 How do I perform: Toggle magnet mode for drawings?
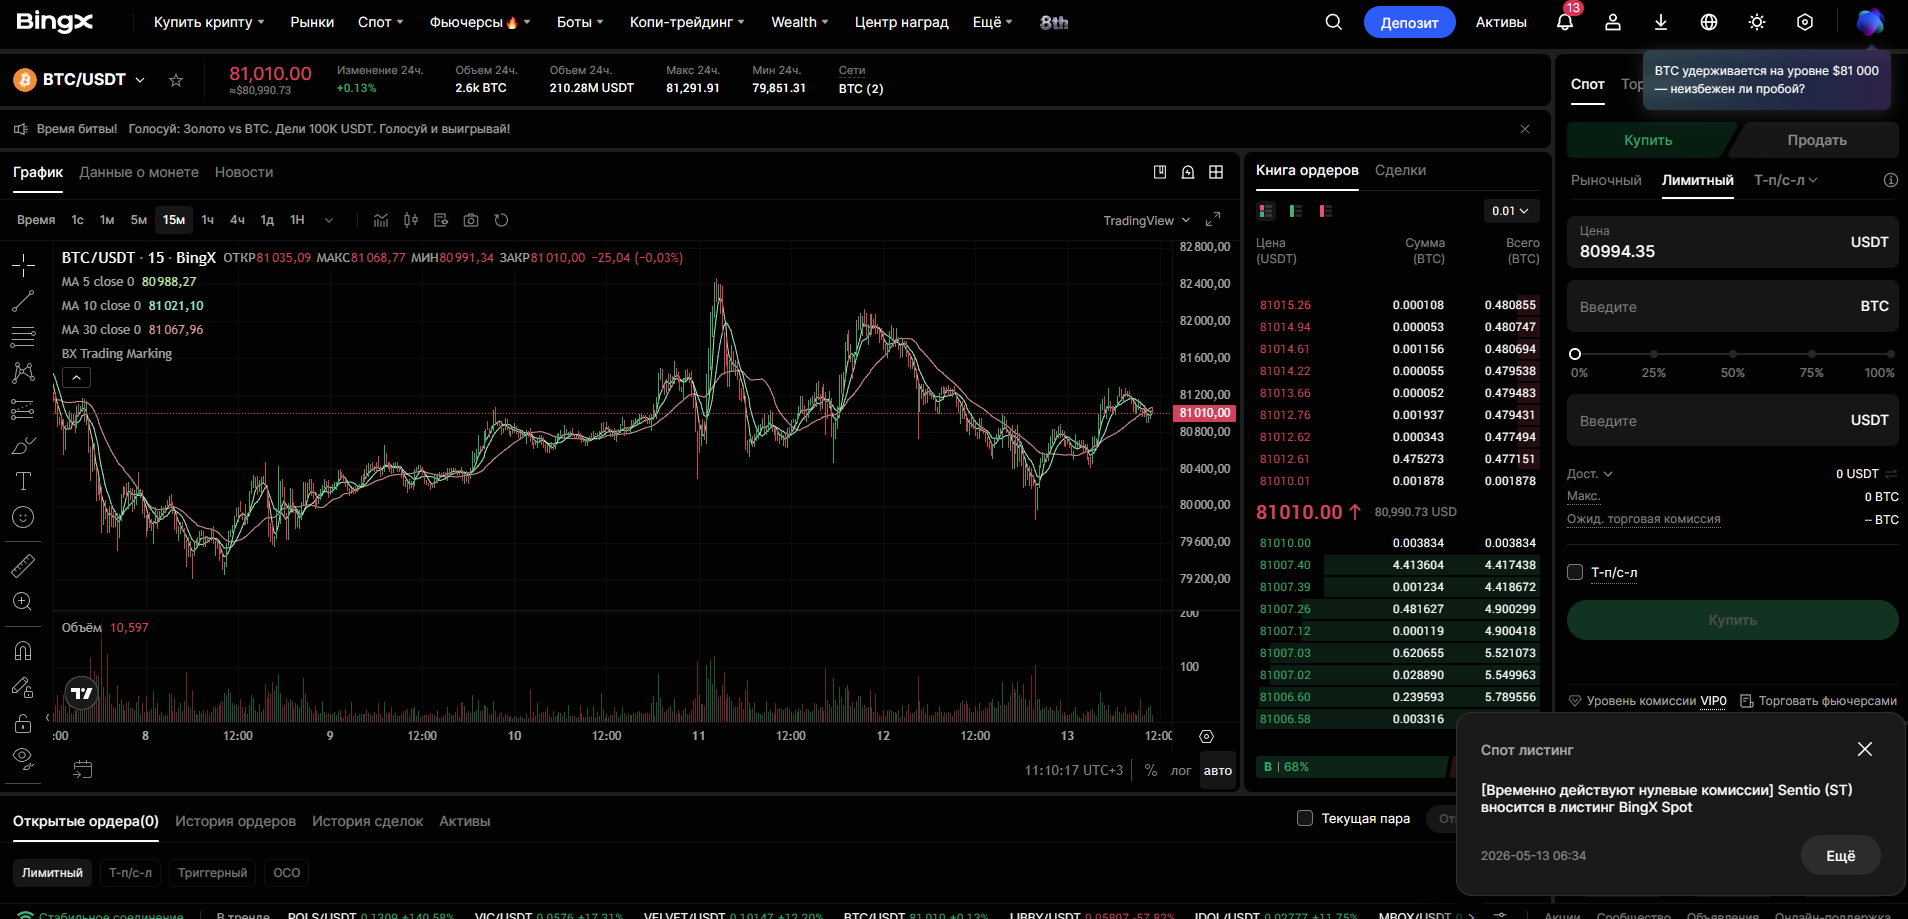[x=23, y=651]
